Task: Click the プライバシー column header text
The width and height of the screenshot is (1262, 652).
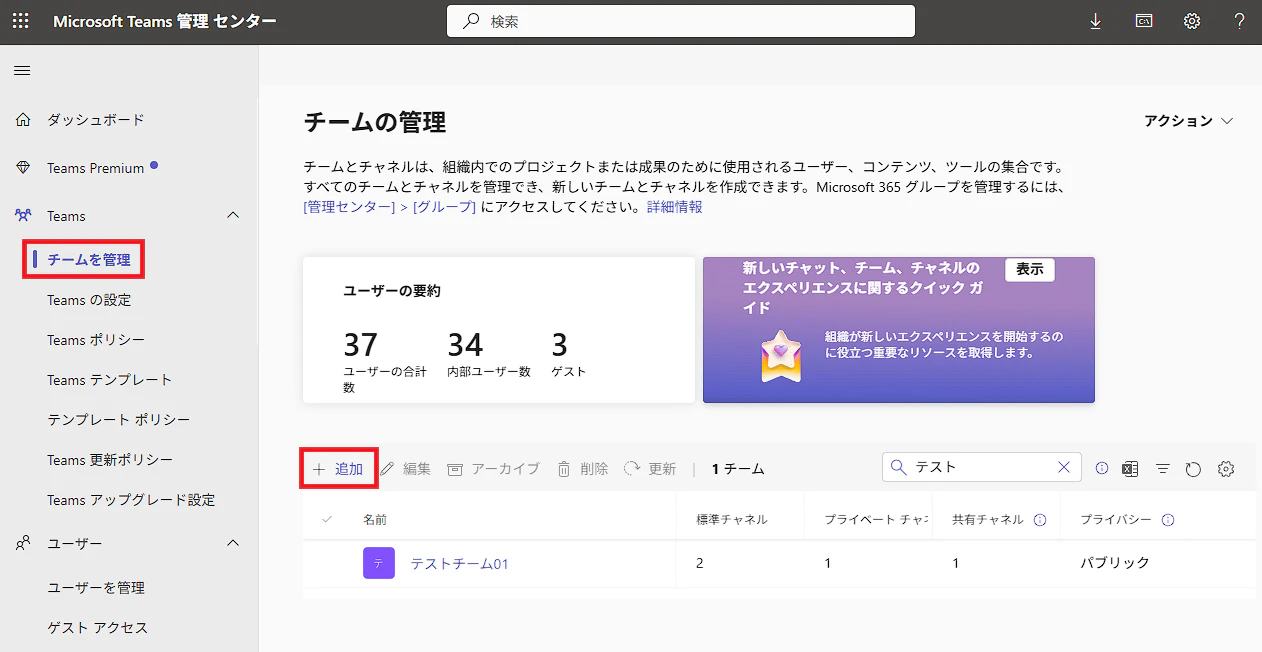Action: tap(1116, 520)
